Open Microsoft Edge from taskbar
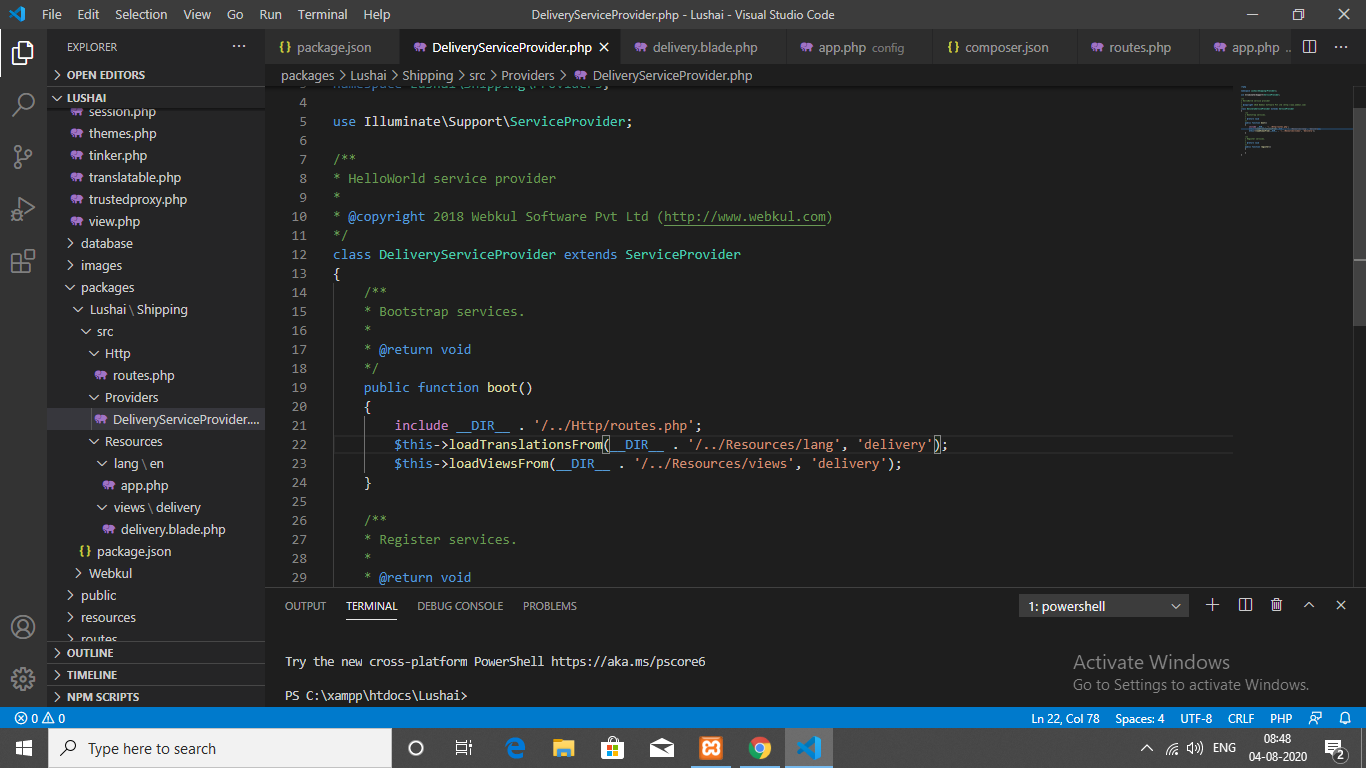1366x768 pixels. click(x=515, y=748)
